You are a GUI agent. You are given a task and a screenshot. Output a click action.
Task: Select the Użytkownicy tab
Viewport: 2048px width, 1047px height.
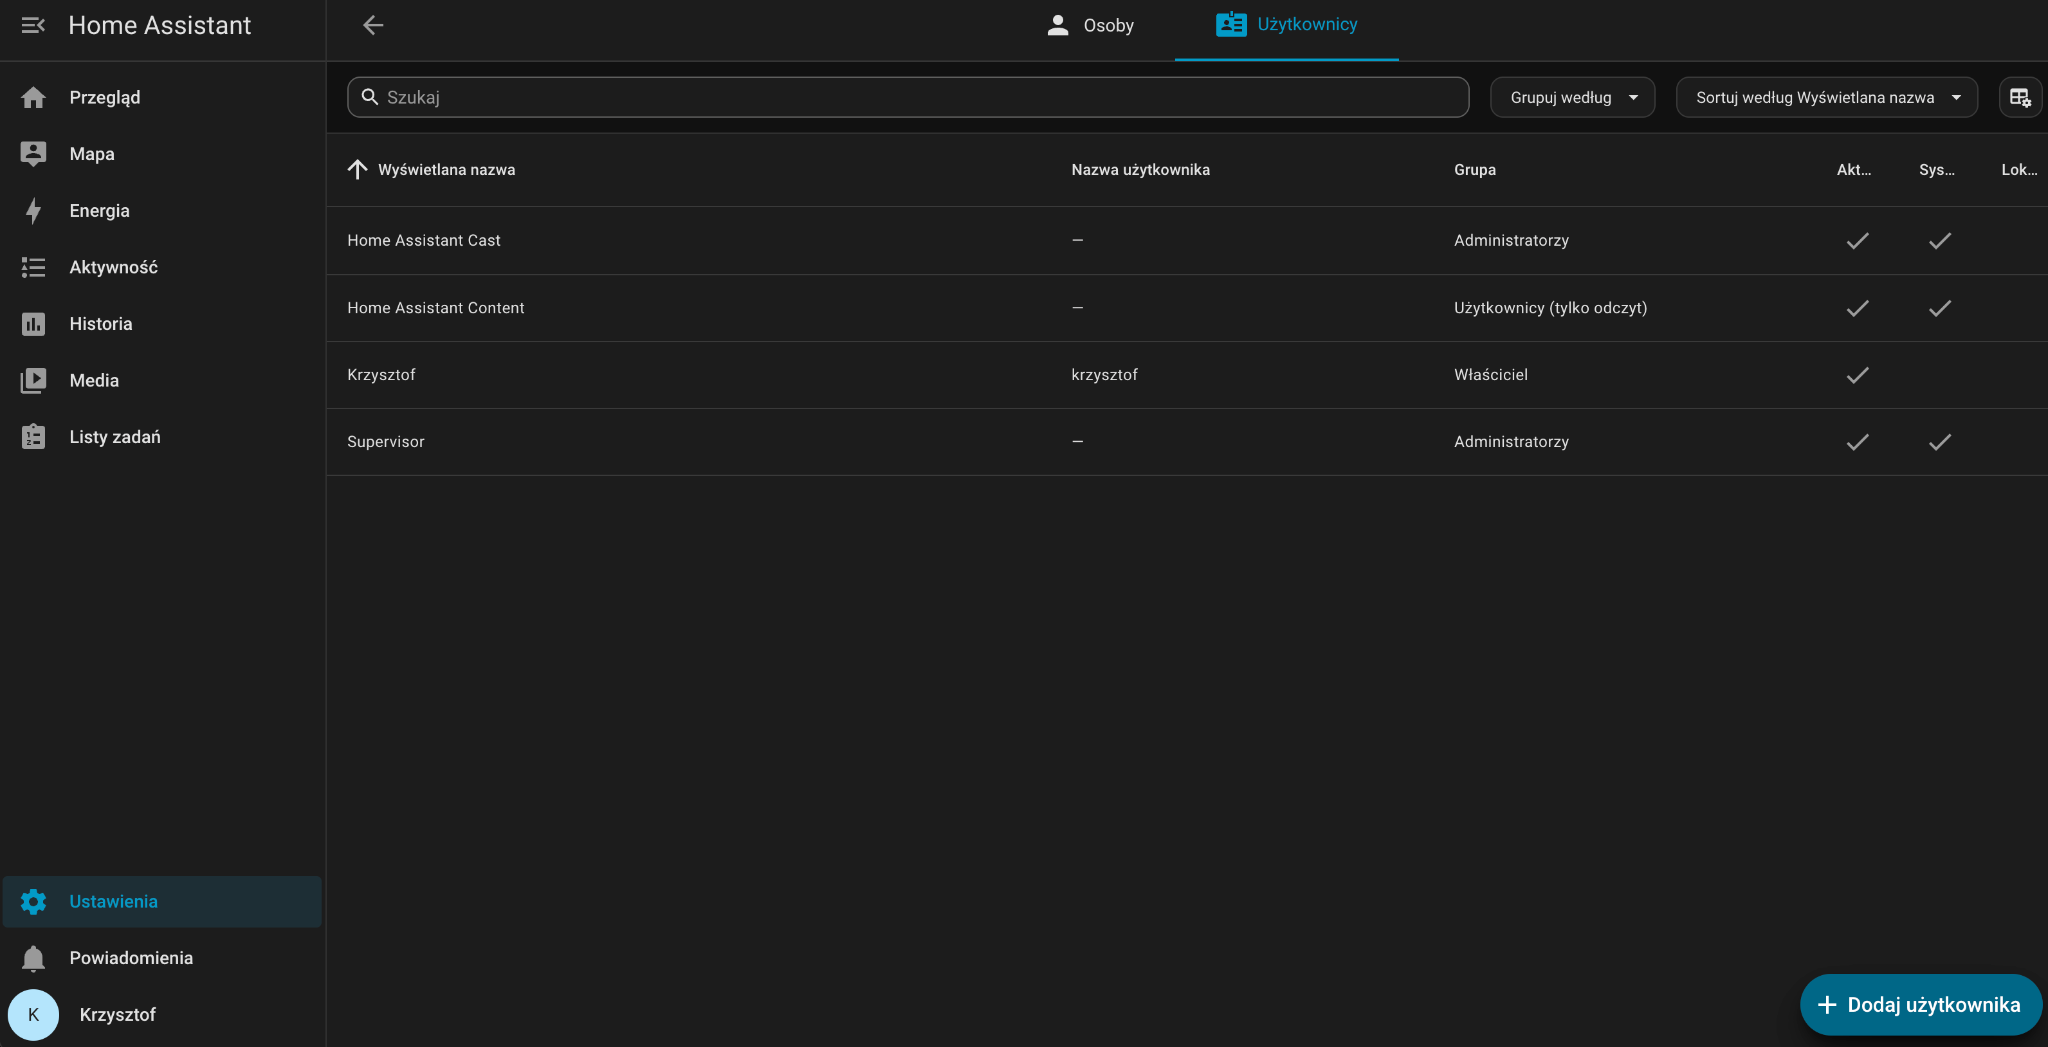pos(1287,25)
